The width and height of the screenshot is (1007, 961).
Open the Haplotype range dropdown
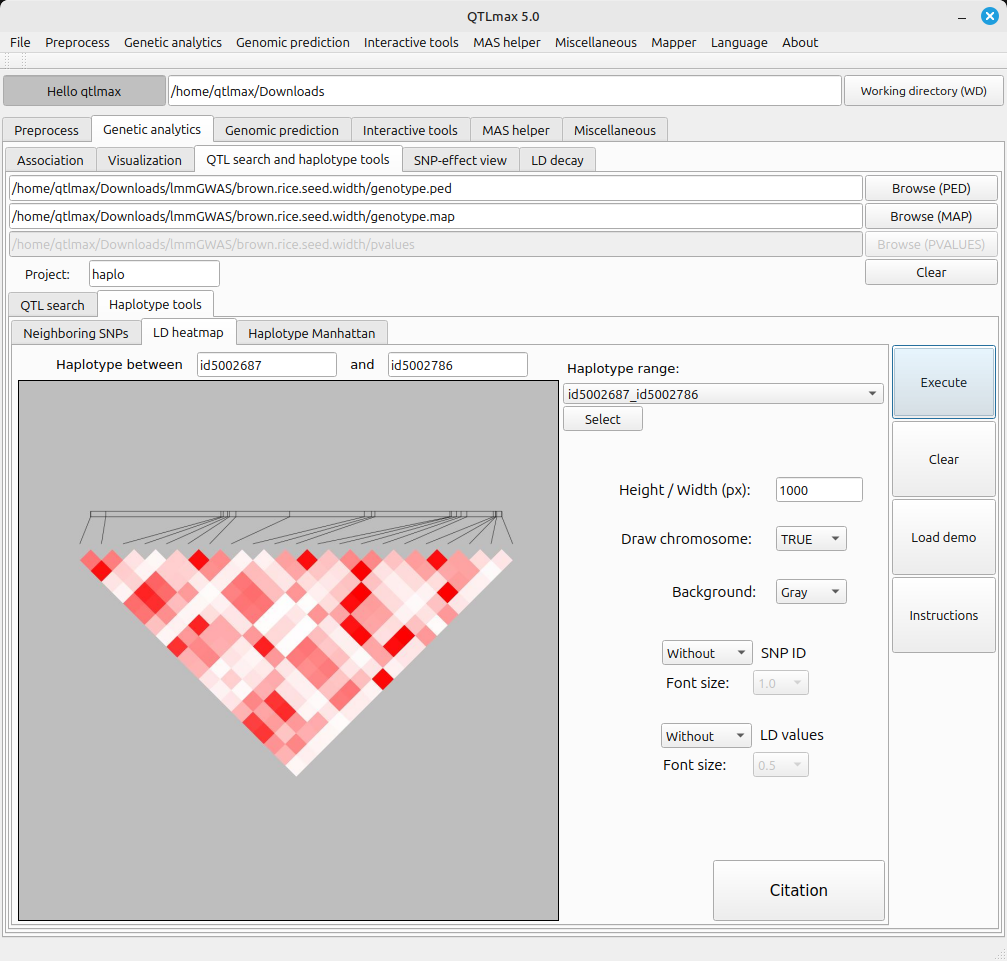(722, 394)
